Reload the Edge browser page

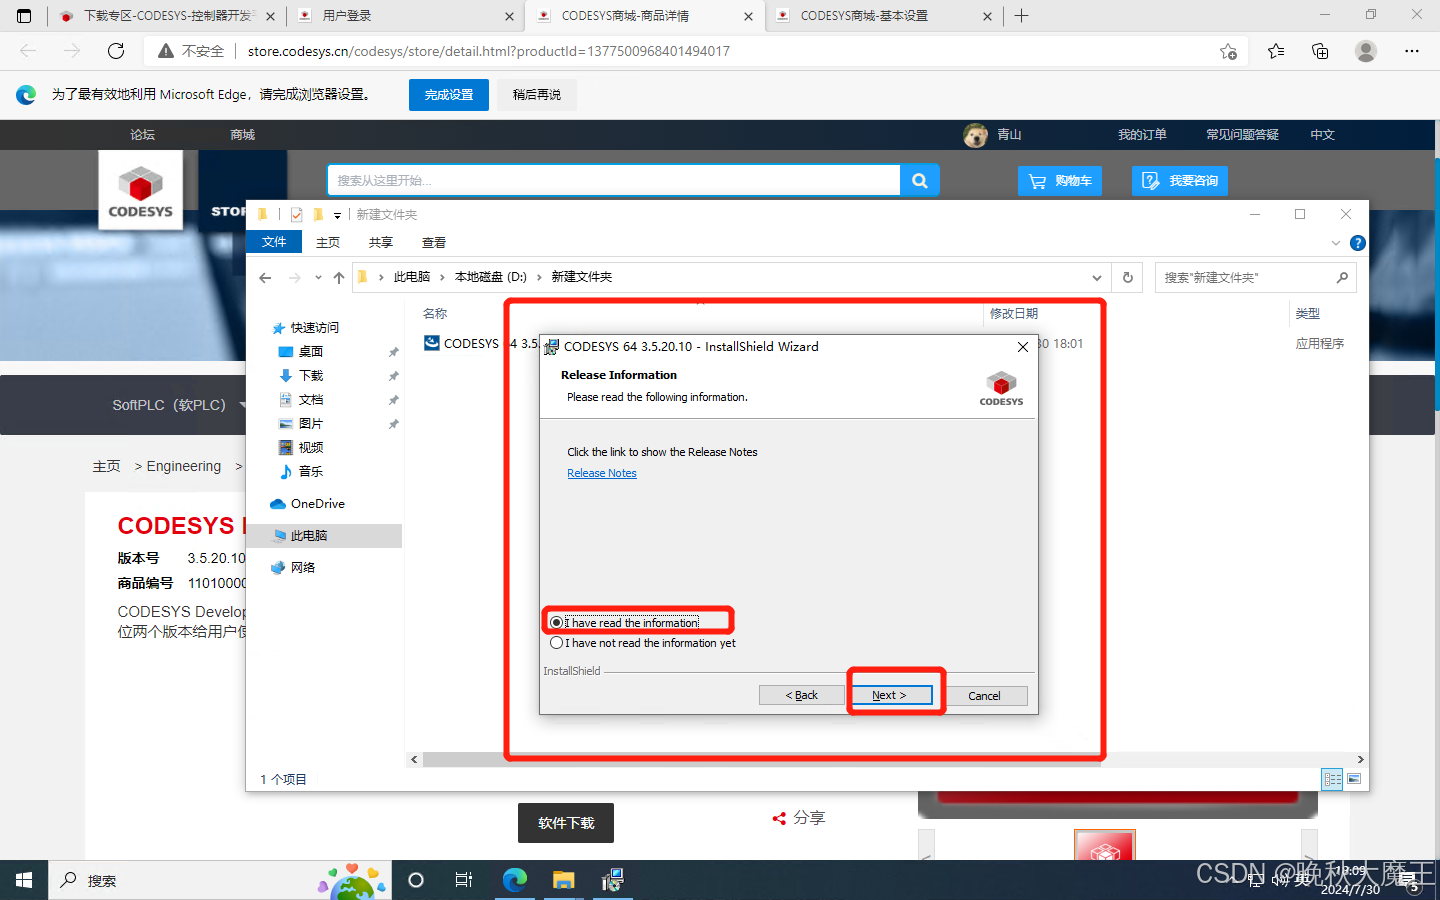click(x=116, y=51)
